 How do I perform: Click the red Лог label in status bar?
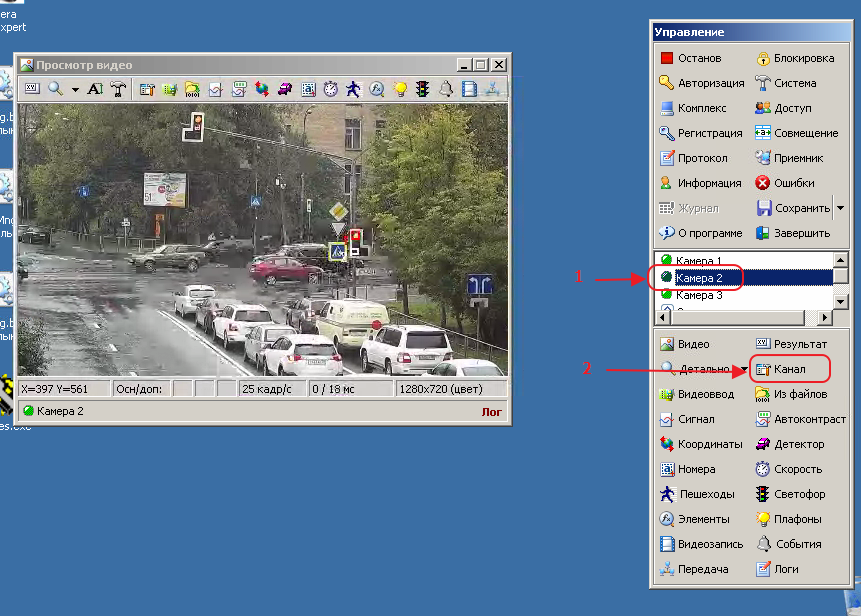[492, 411]
